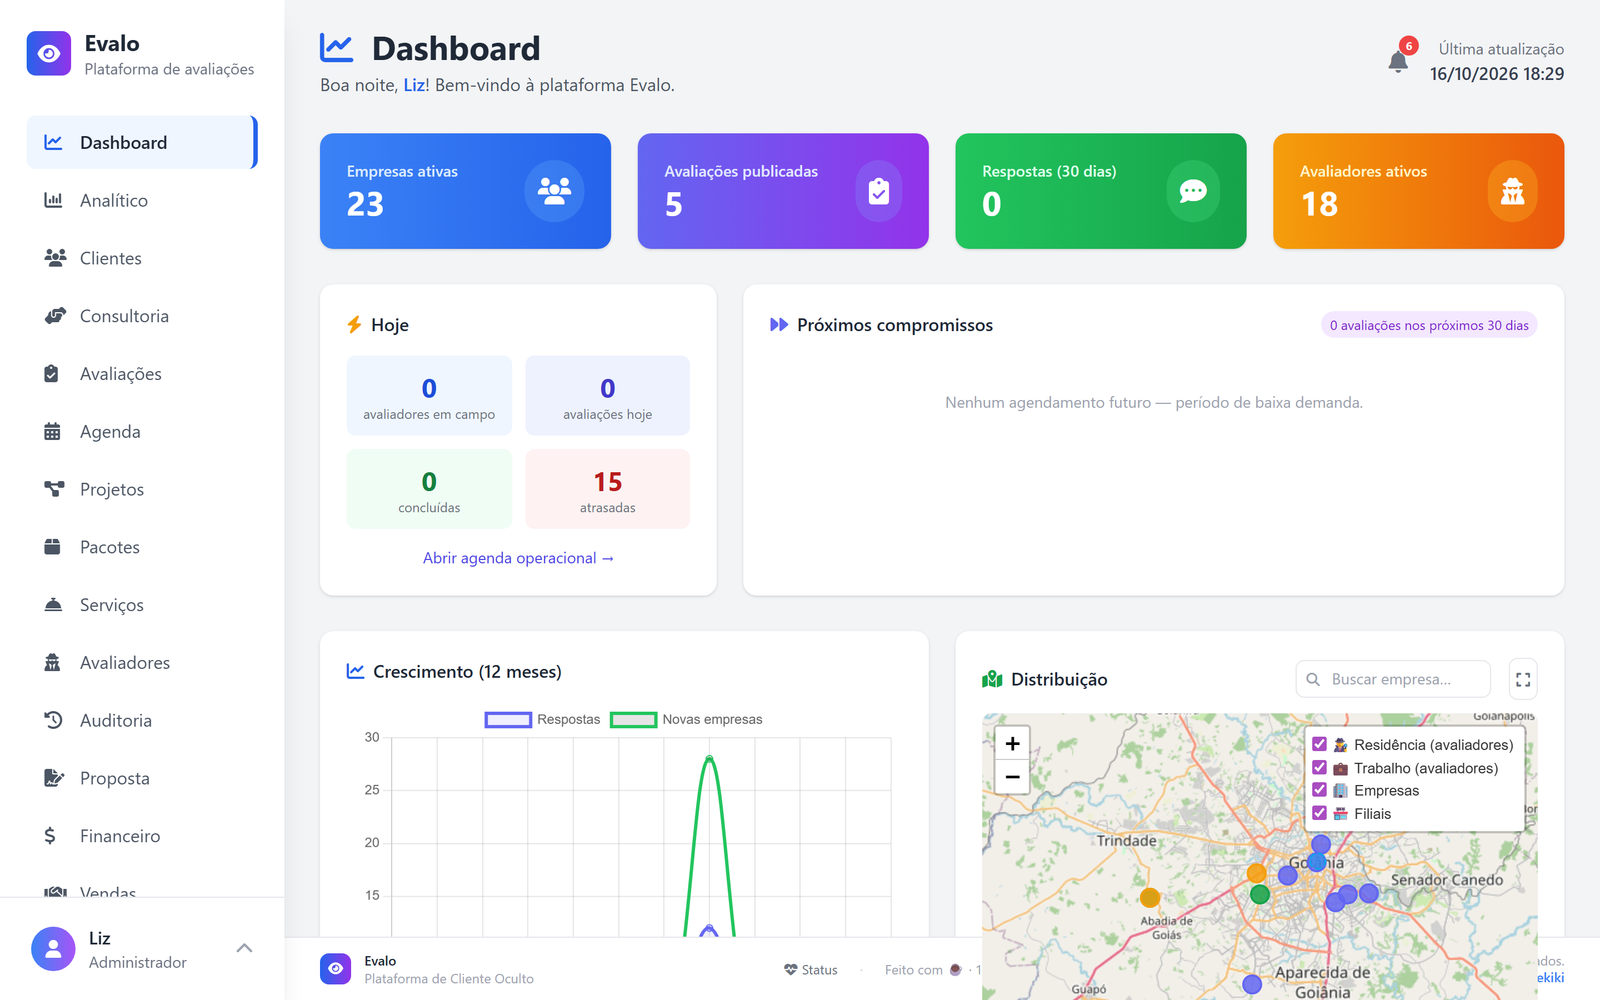This screenshot has height=1000, width=1600.
Task: Click the Buscar empresa search field
Action: (1393, 679)
